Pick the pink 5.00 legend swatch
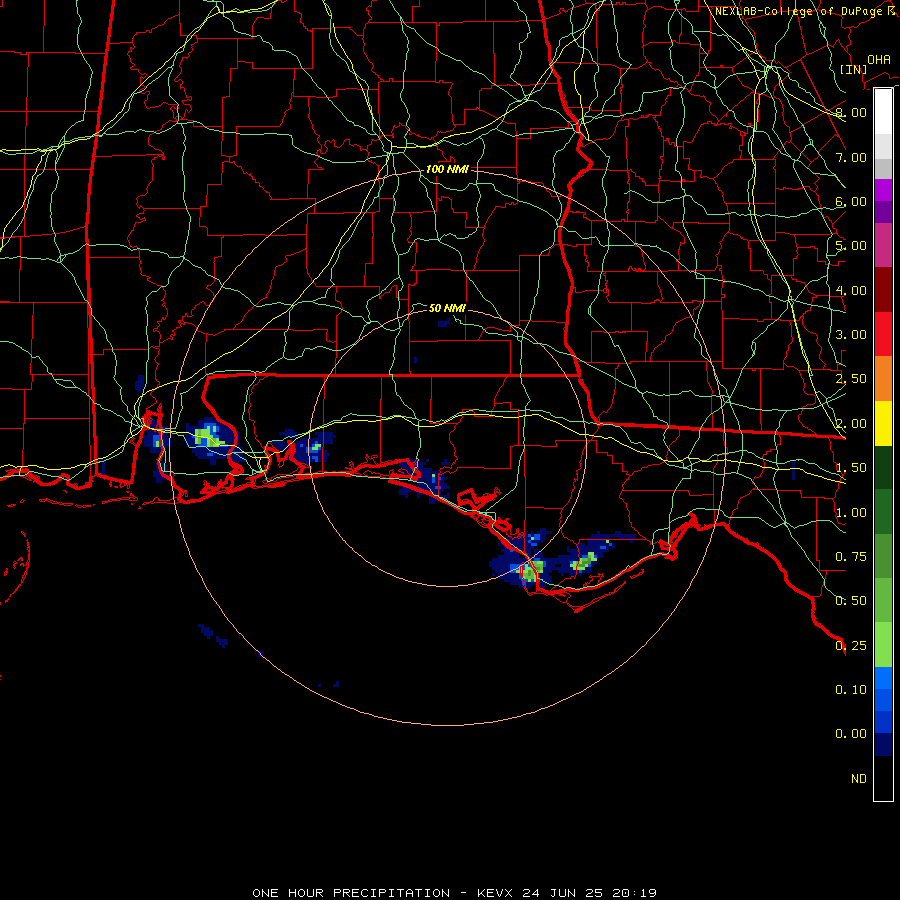900x900 pixels. [x=883, y=245]
